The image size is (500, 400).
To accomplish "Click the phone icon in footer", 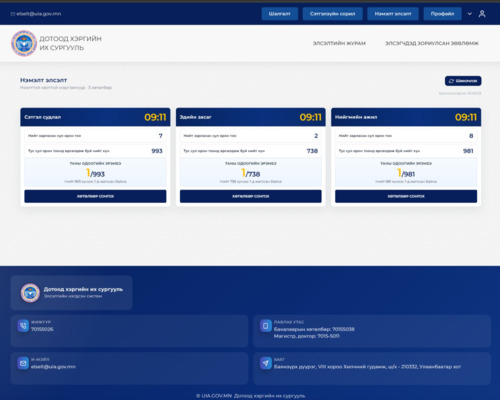I will point(23,326).
